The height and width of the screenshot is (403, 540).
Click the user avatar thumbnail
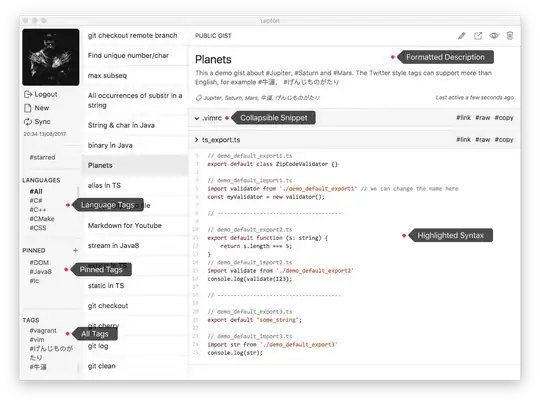pos(51,57)
